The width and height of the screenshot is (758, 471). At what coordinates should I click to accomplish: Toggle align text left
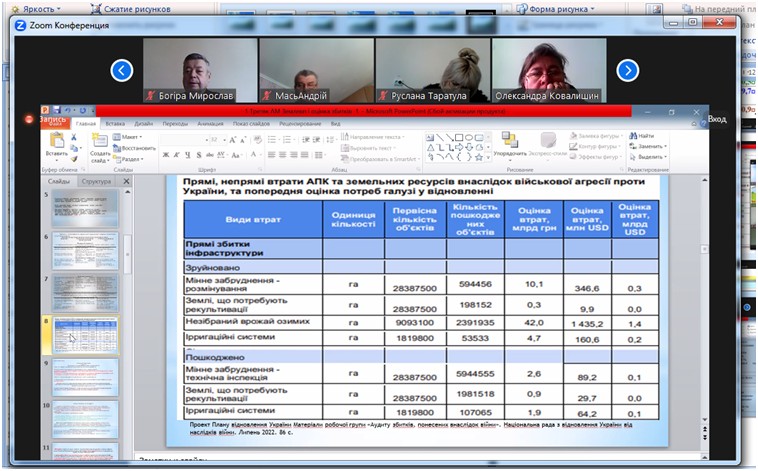coord(272,155)
